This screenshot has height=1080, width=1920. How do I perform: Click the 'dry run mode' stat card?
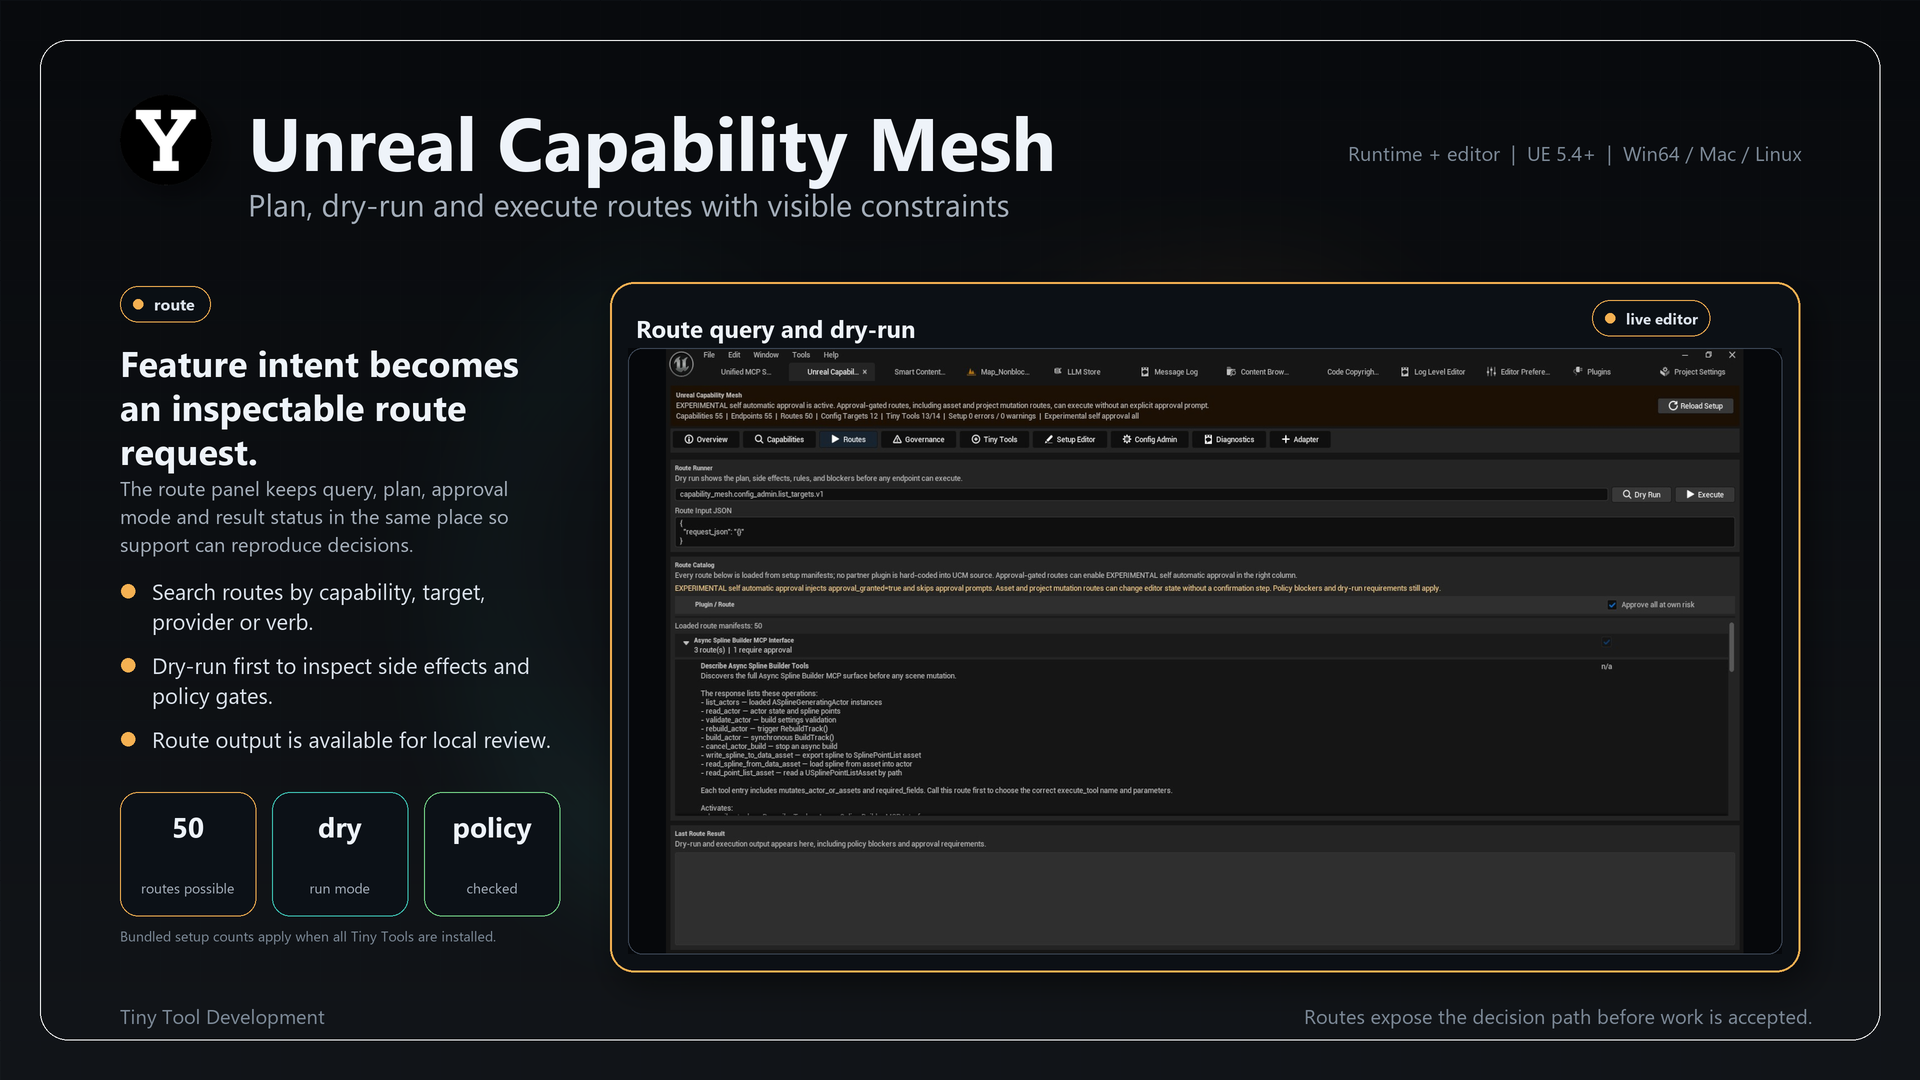pyautogui.click(x=340, y=854)
